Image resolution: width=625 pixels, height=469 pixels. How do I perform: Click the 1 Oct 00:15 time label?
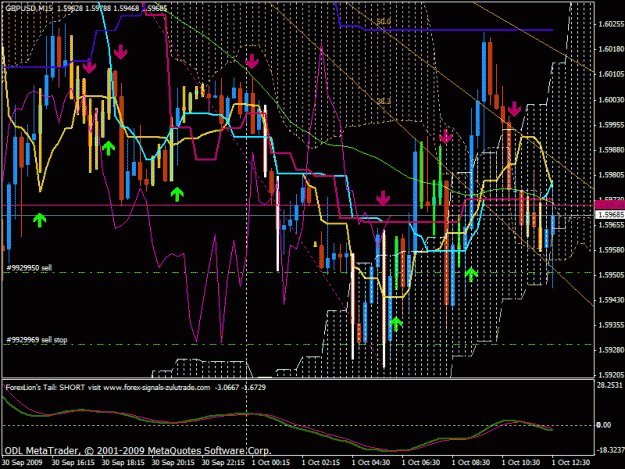pyautogui.click(x=271, y=463)
